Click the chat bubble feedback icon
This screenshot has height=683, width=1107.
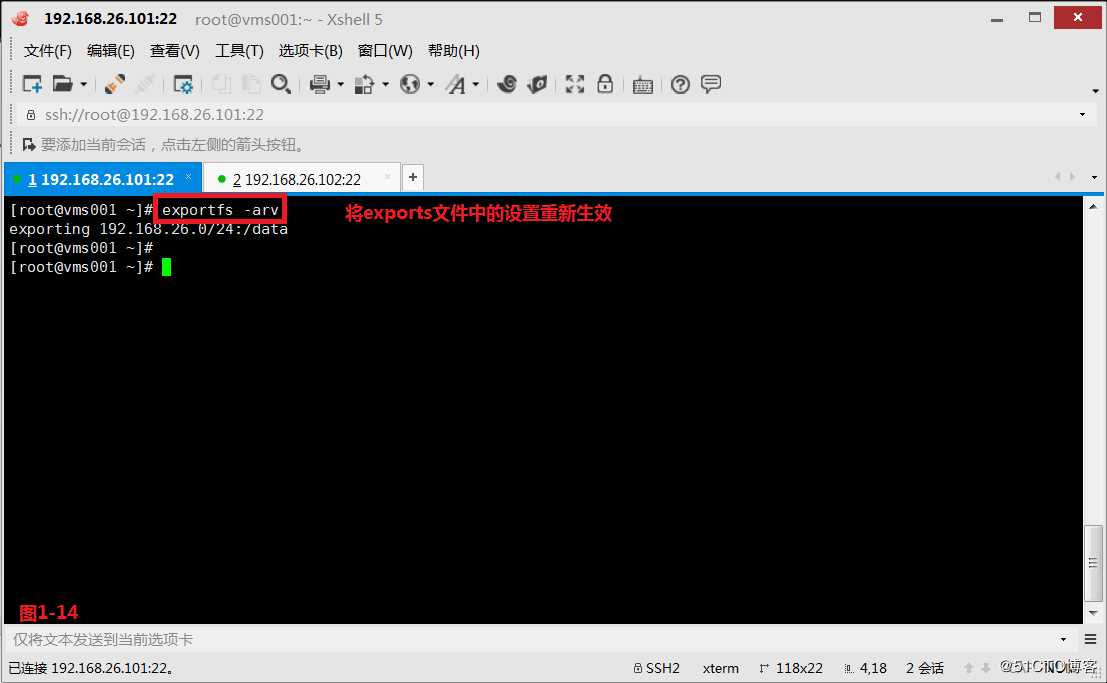click(x=711, y=84)
